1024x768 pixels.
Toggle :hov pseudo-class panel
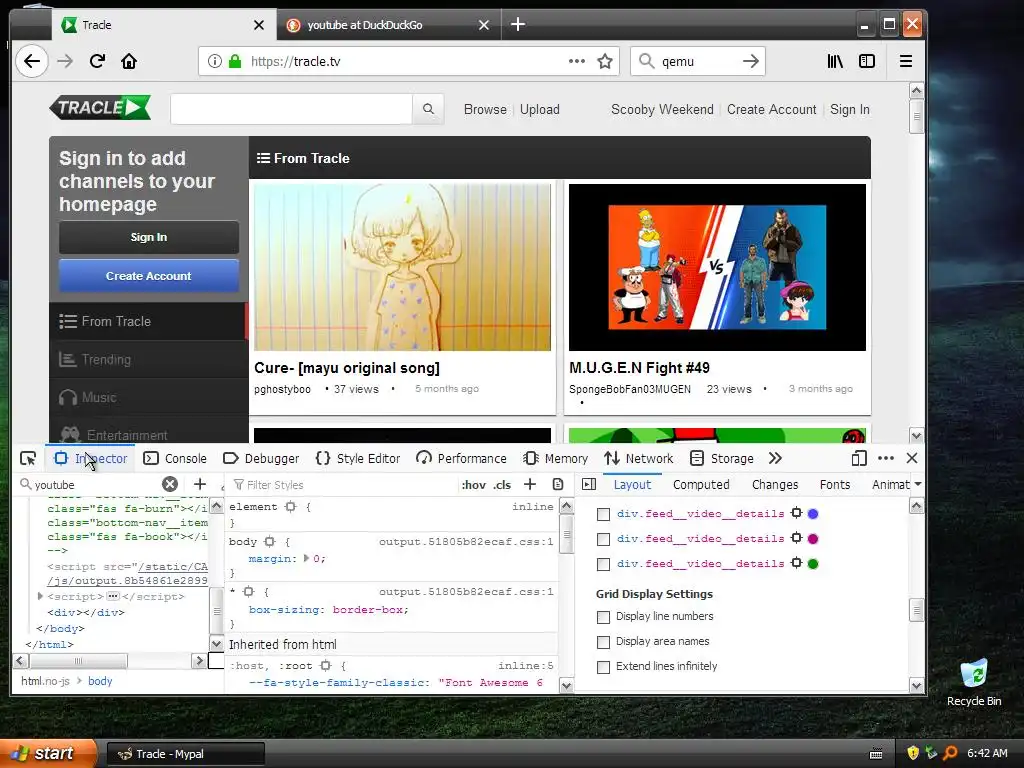point(473,485)
